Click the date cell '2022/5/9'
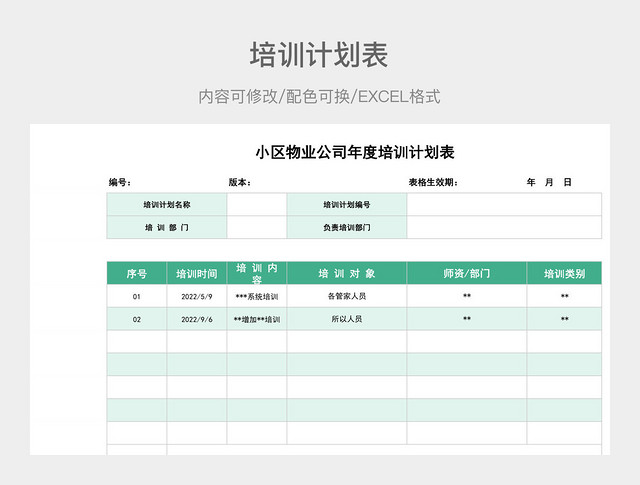 (x=197, y=296)
